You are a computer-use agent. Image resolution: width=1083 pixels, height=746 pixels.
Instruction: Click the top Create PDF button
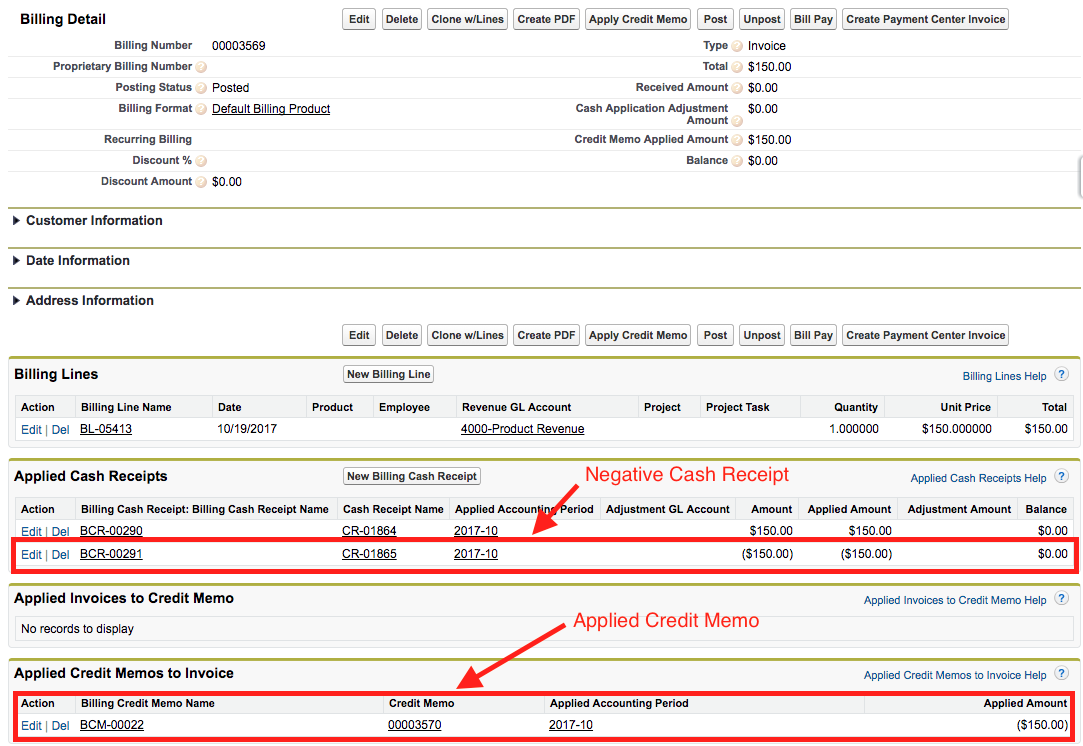click(546, 19)
